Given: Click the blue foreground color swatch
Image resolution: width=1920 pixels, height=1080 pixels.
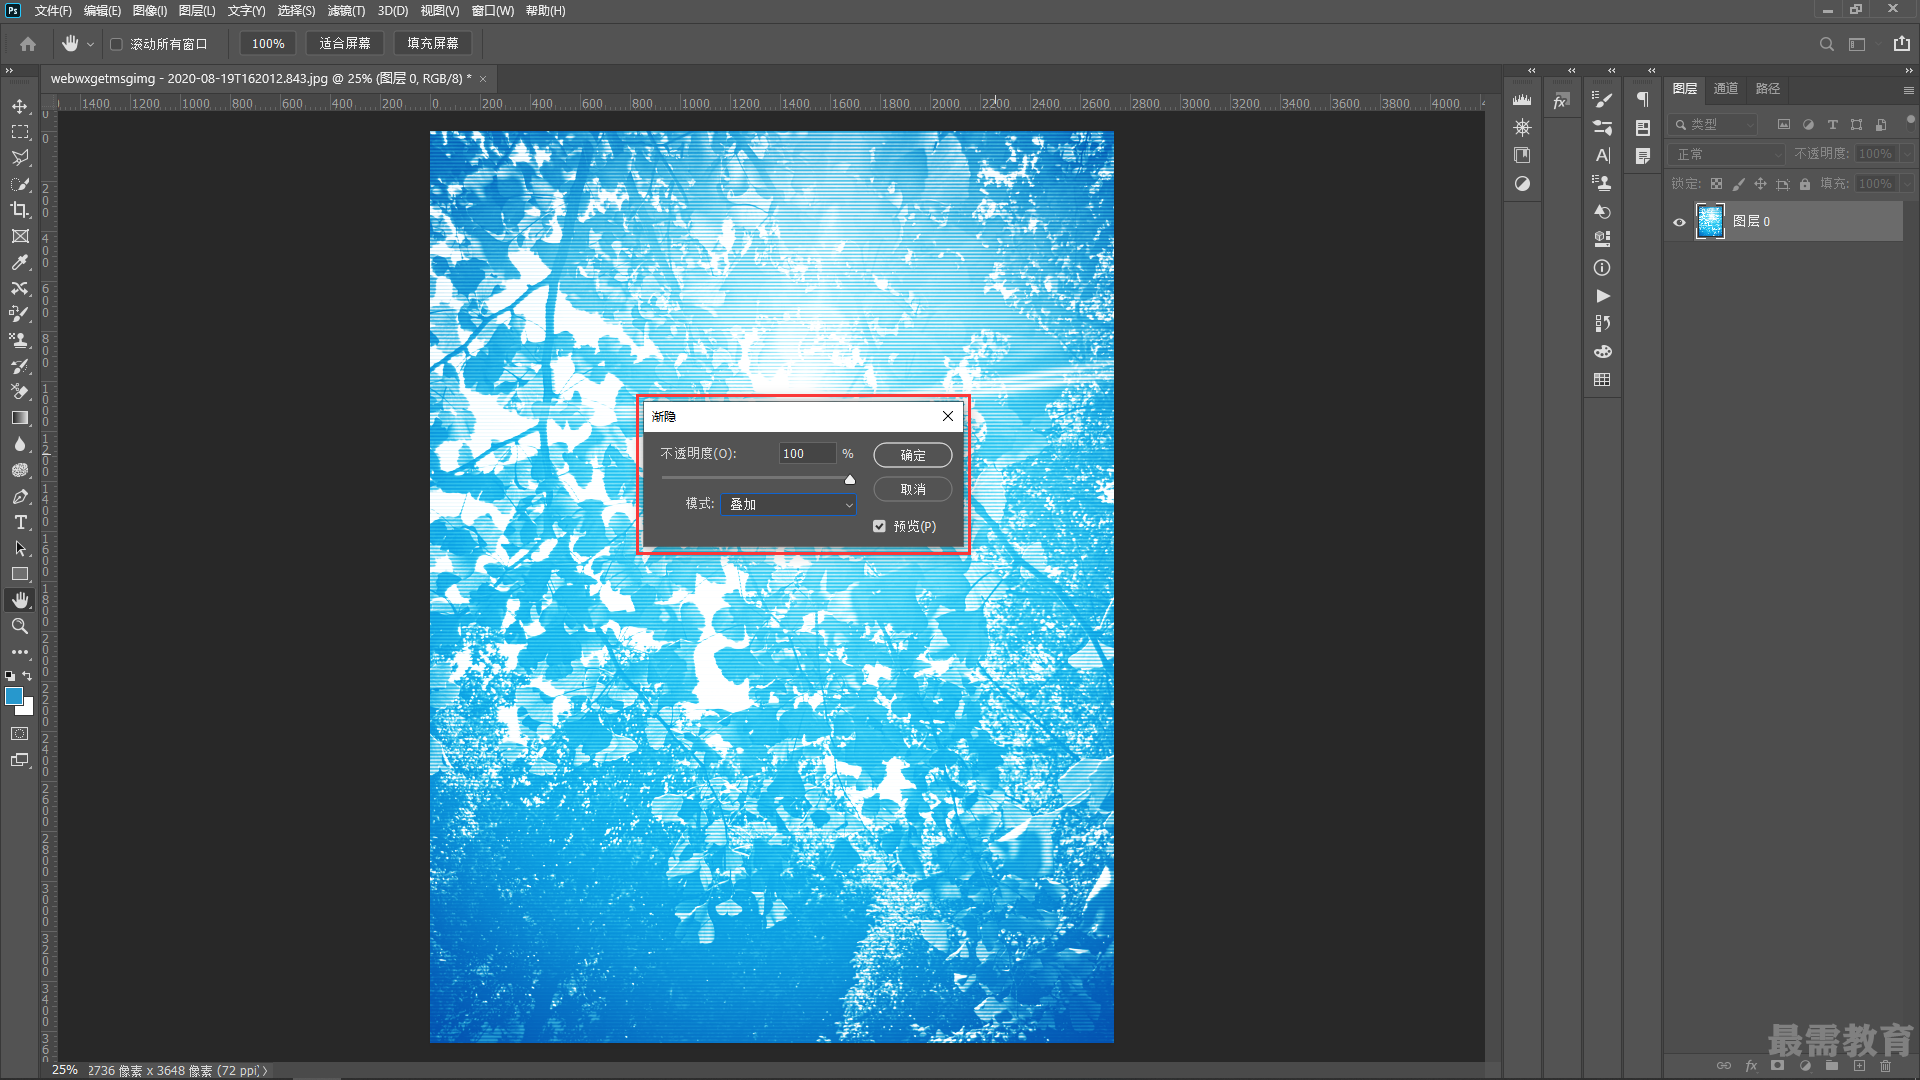Looking at the screenshot, I should (14, 696).
